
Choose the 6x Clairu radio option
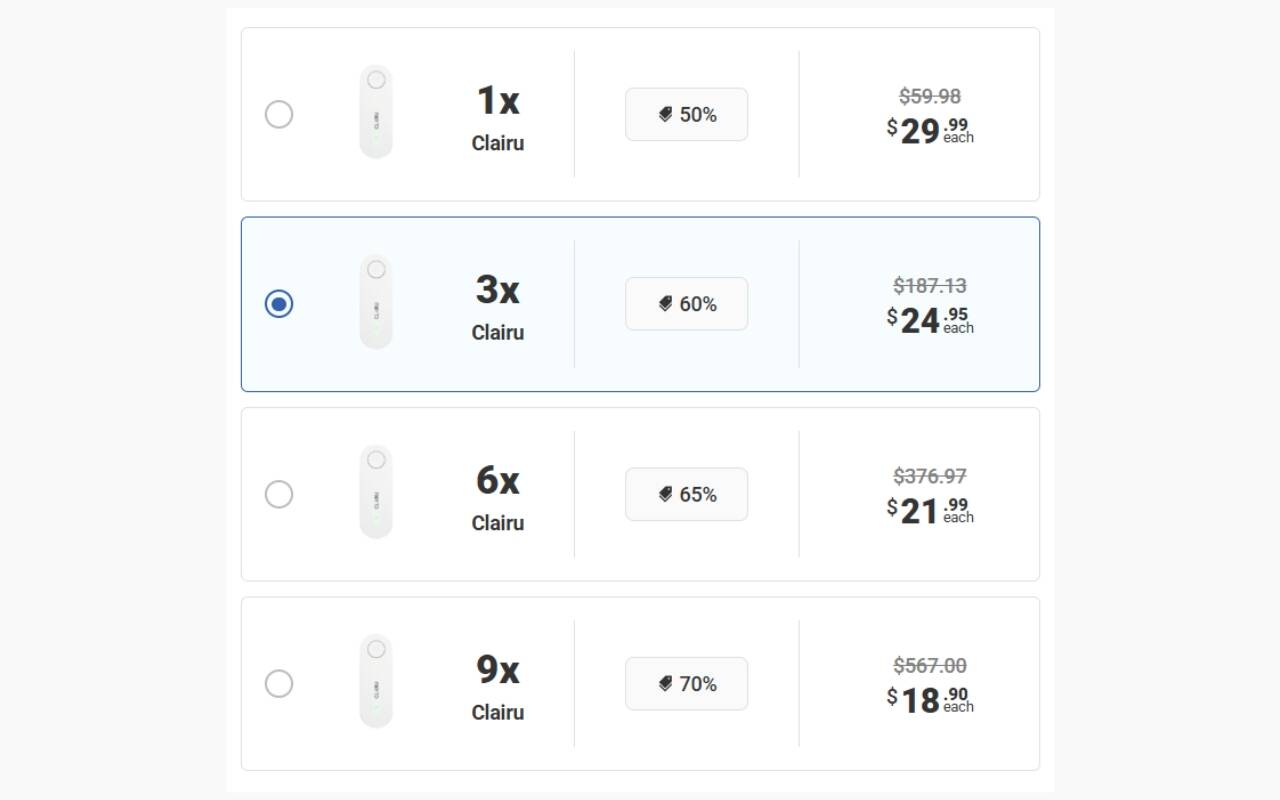click(279, 494)
